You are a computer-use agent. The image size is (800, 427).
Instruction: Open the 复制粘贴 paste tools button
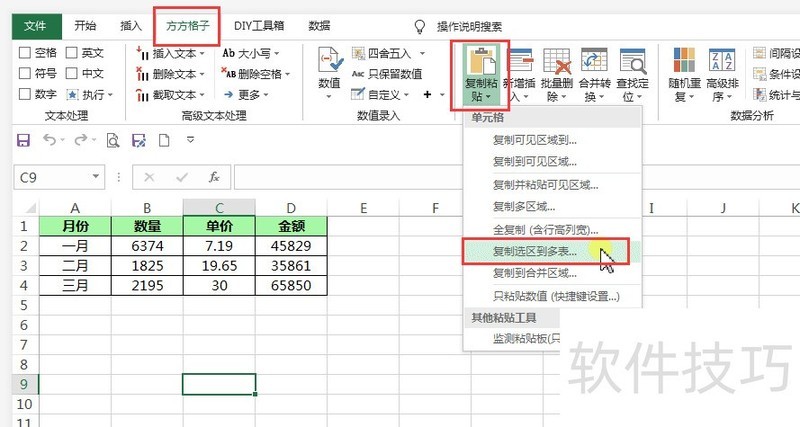(x=480, y=74)
